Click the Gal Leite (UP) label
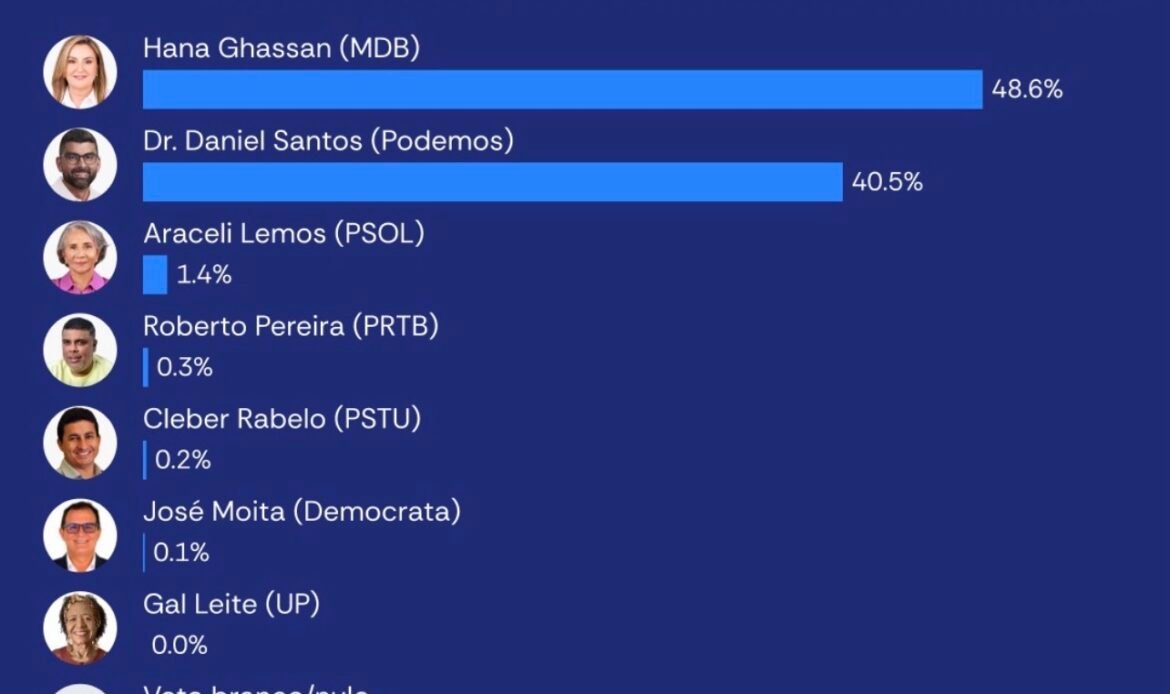Image resolution: width=1170 pixels, height=694 pixels. click(x=231, y=604)
